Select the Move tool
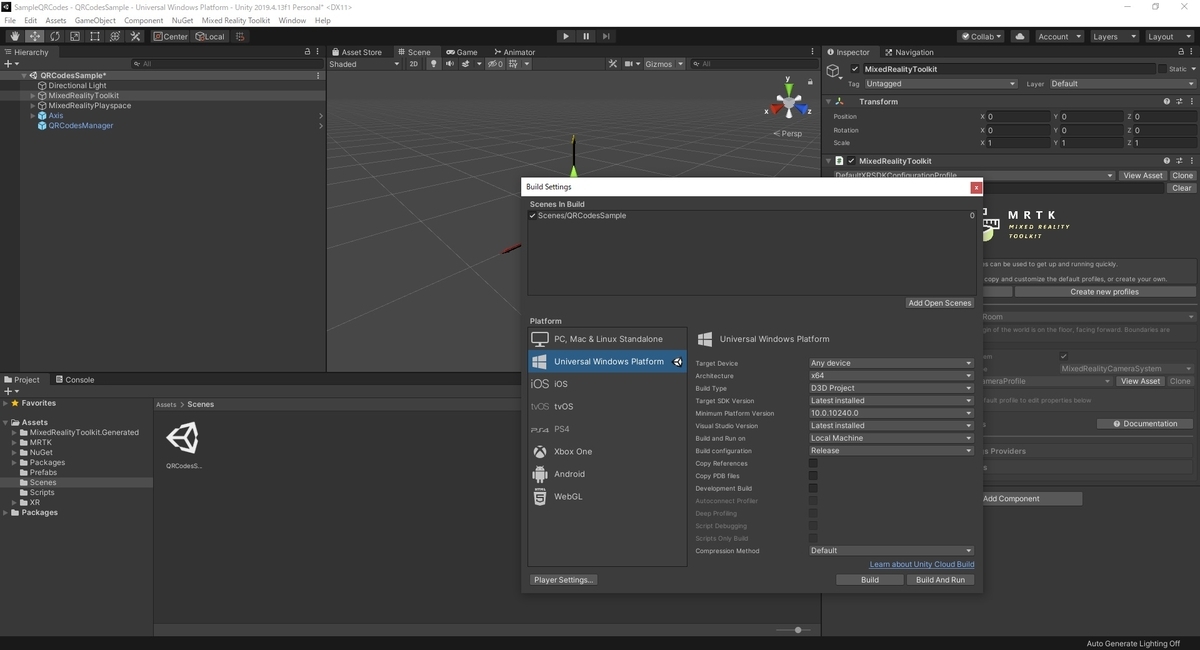 [34, 36]
